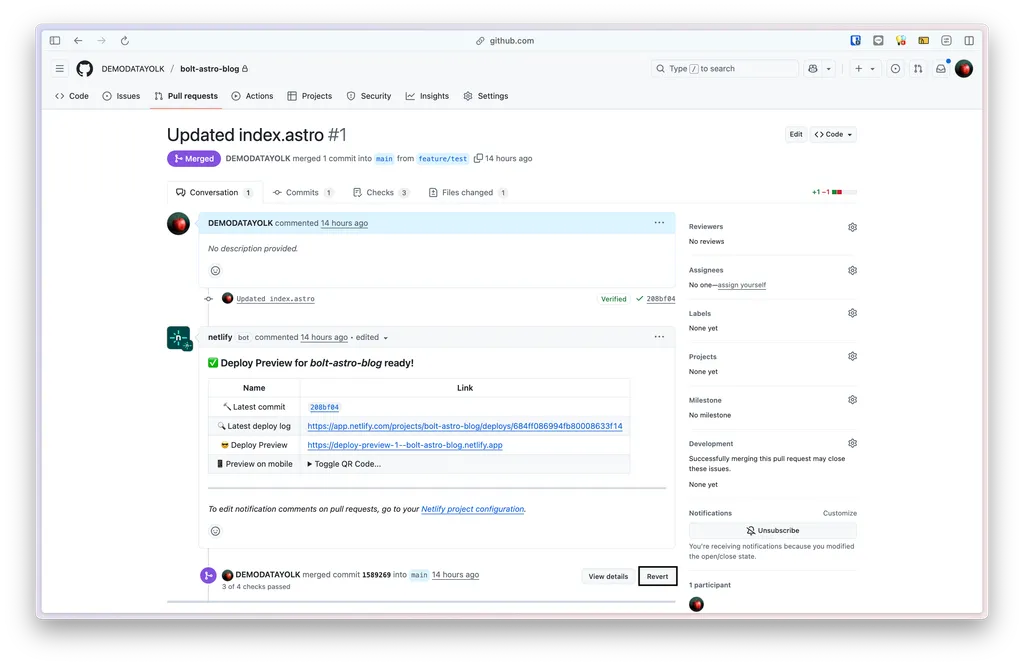Image resolution: width=1024 pixels, height=666 pixels.
Task: Click Customize notifications link
Action: click(840, 513)
